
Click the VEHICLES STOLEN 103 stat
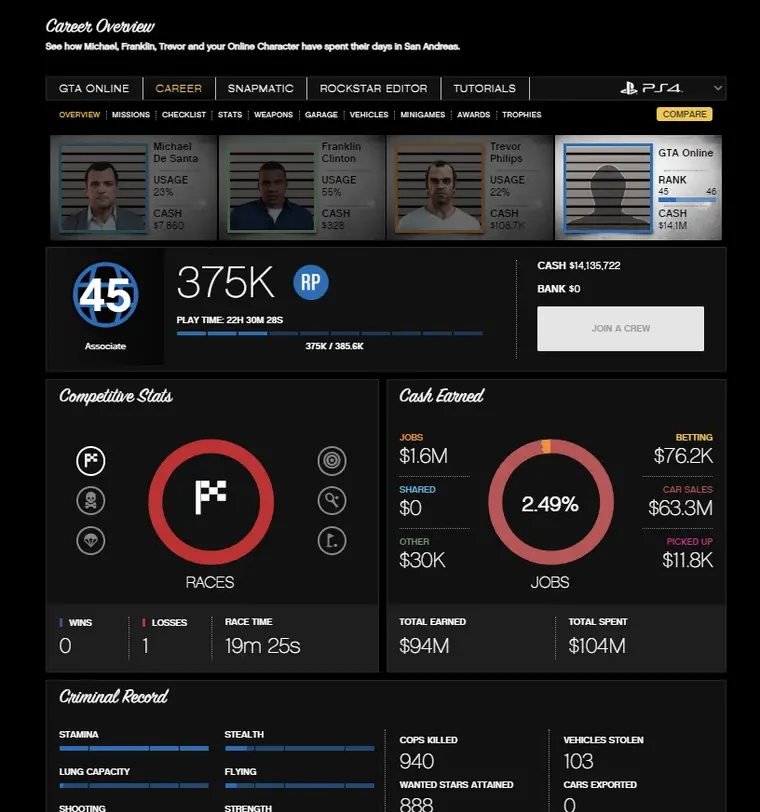click(603, 755)
